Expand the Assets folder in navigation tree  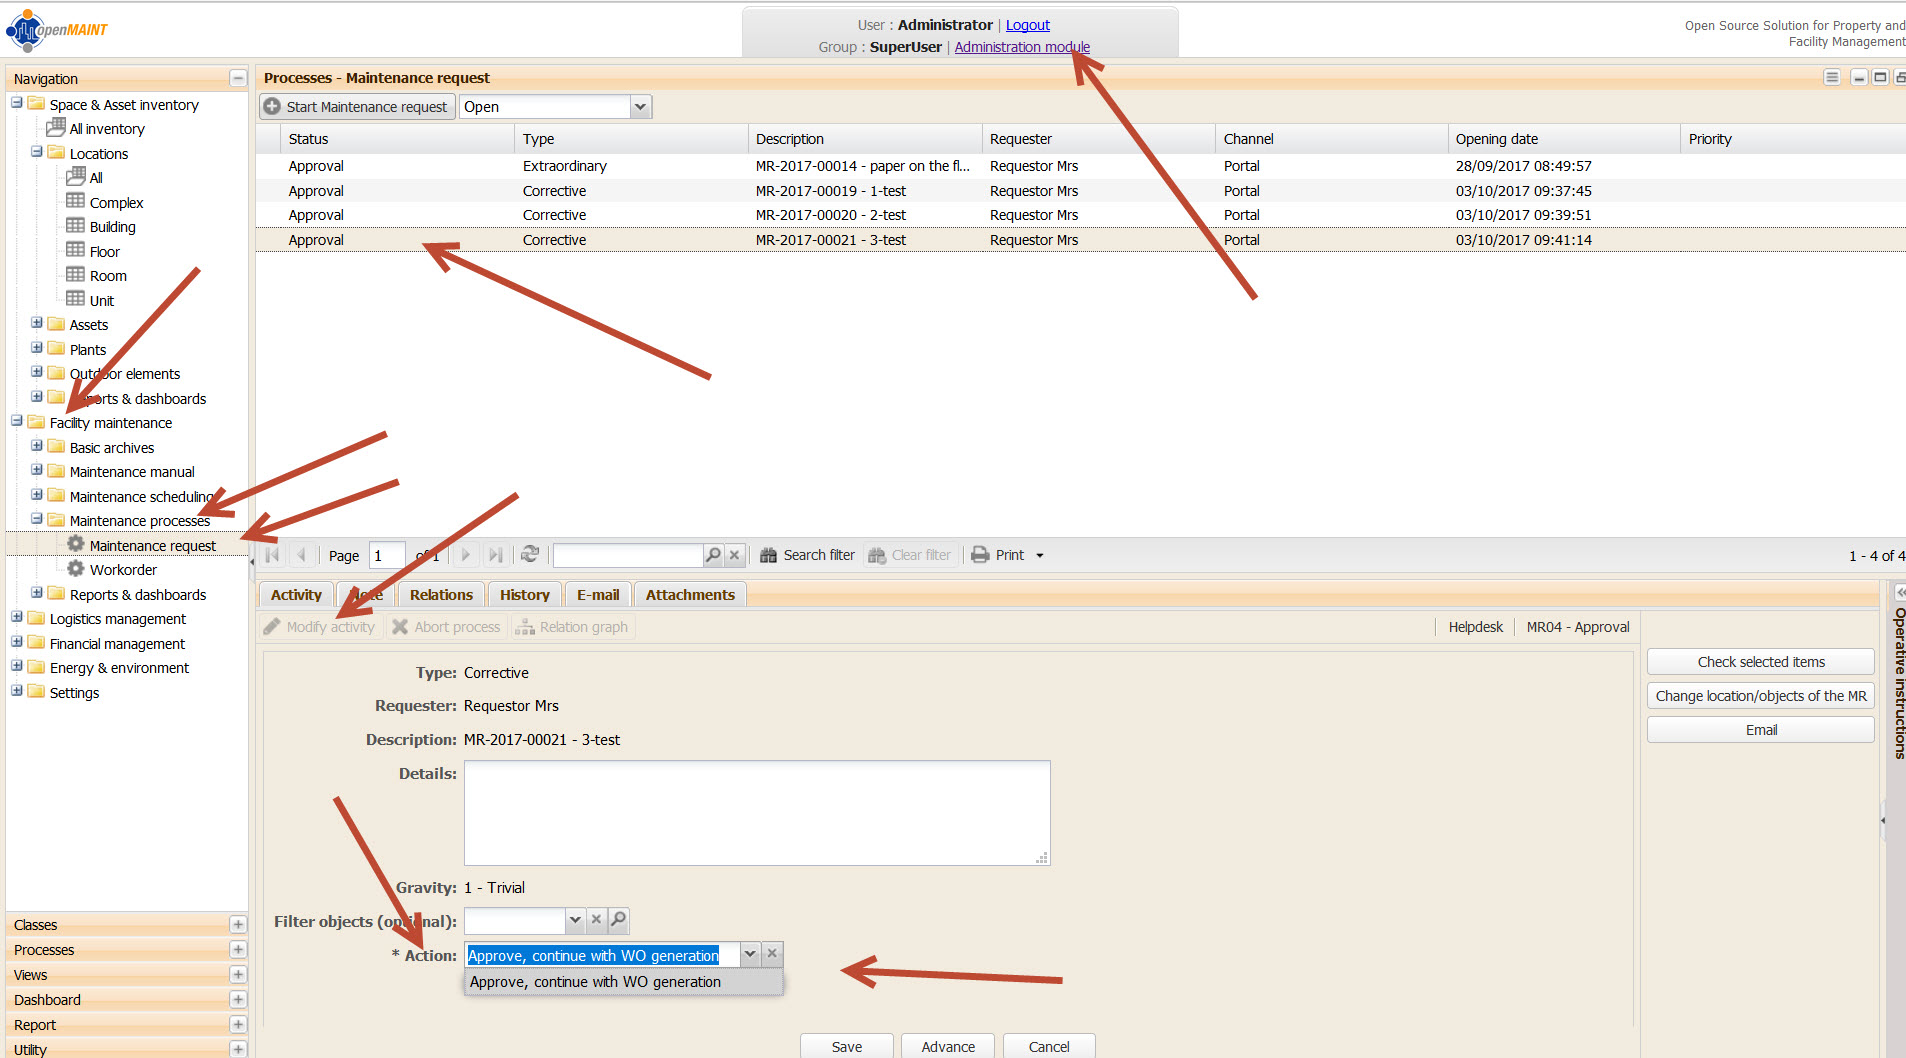coord(37,324)
